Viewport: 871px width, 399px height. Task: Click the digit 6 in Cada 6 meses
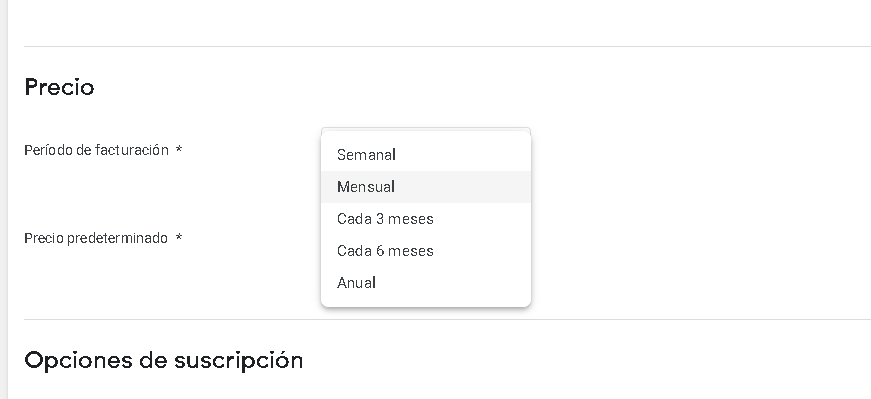(380, 251)
